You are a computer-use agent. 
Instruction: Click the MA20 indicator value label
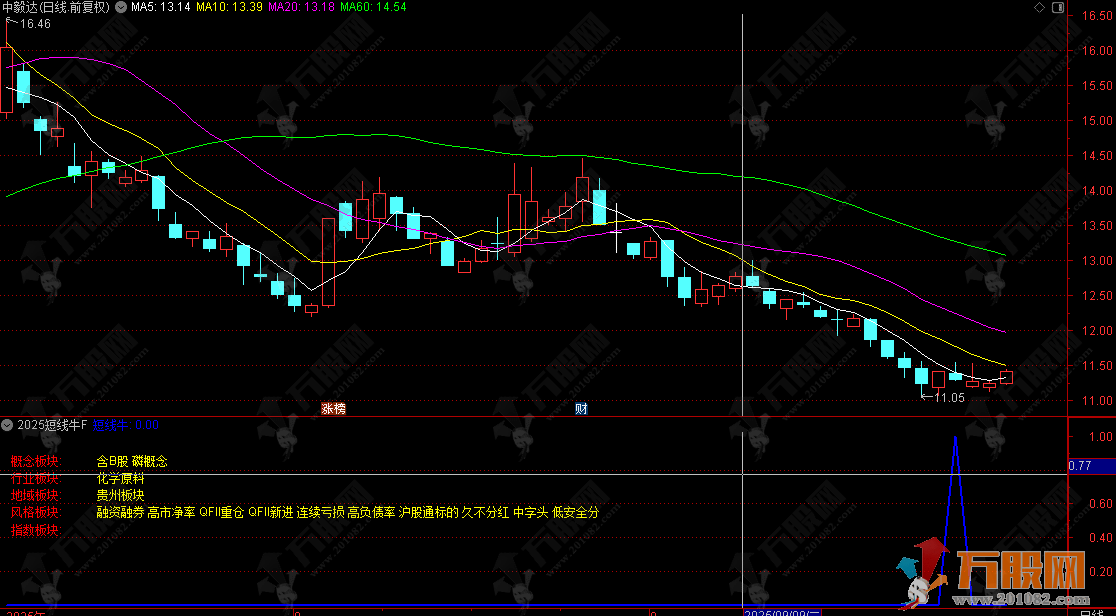(x=301, y=7)
